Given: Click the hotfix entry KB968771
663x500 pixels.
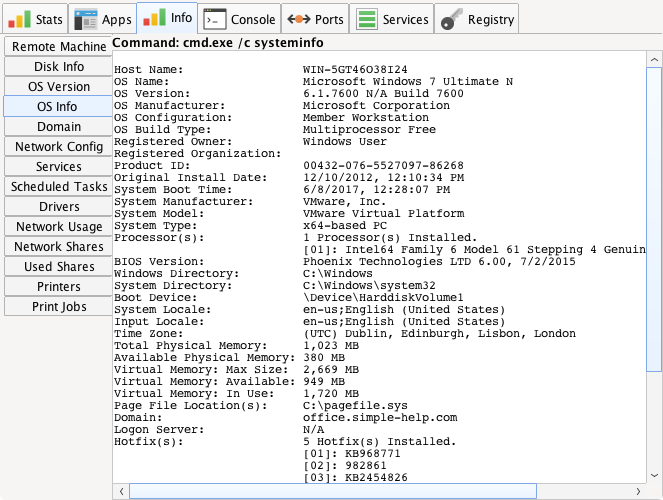Looking at the screenshot, I should (373, 454).
